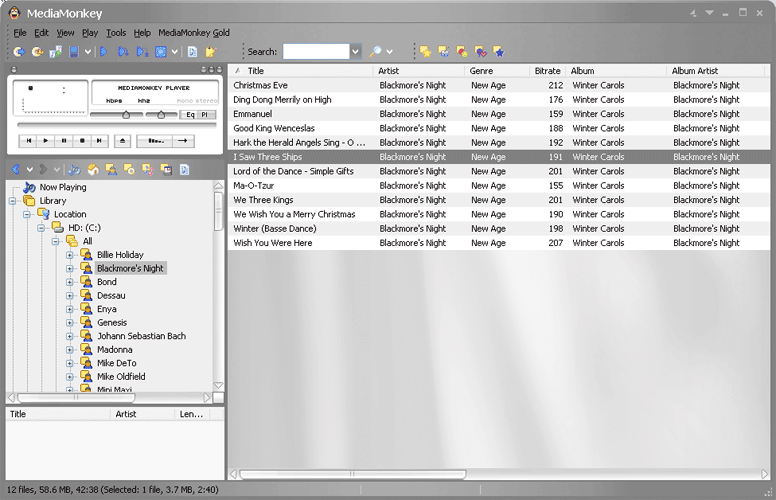Screen dimensions: 776x500
Task: Open the dropdown after the blue square icon
Action: tap(175, 51)
